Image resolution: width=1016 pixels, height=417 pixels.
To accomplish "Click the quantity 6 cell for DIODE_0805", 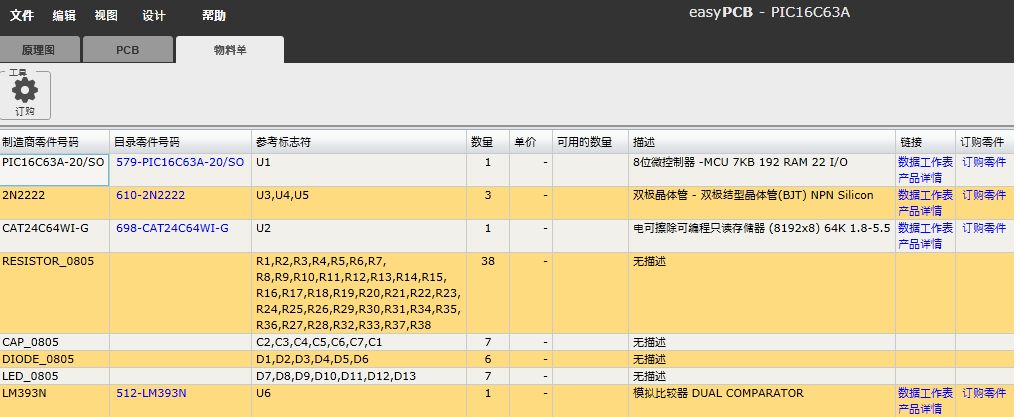I will click(488, 359).
